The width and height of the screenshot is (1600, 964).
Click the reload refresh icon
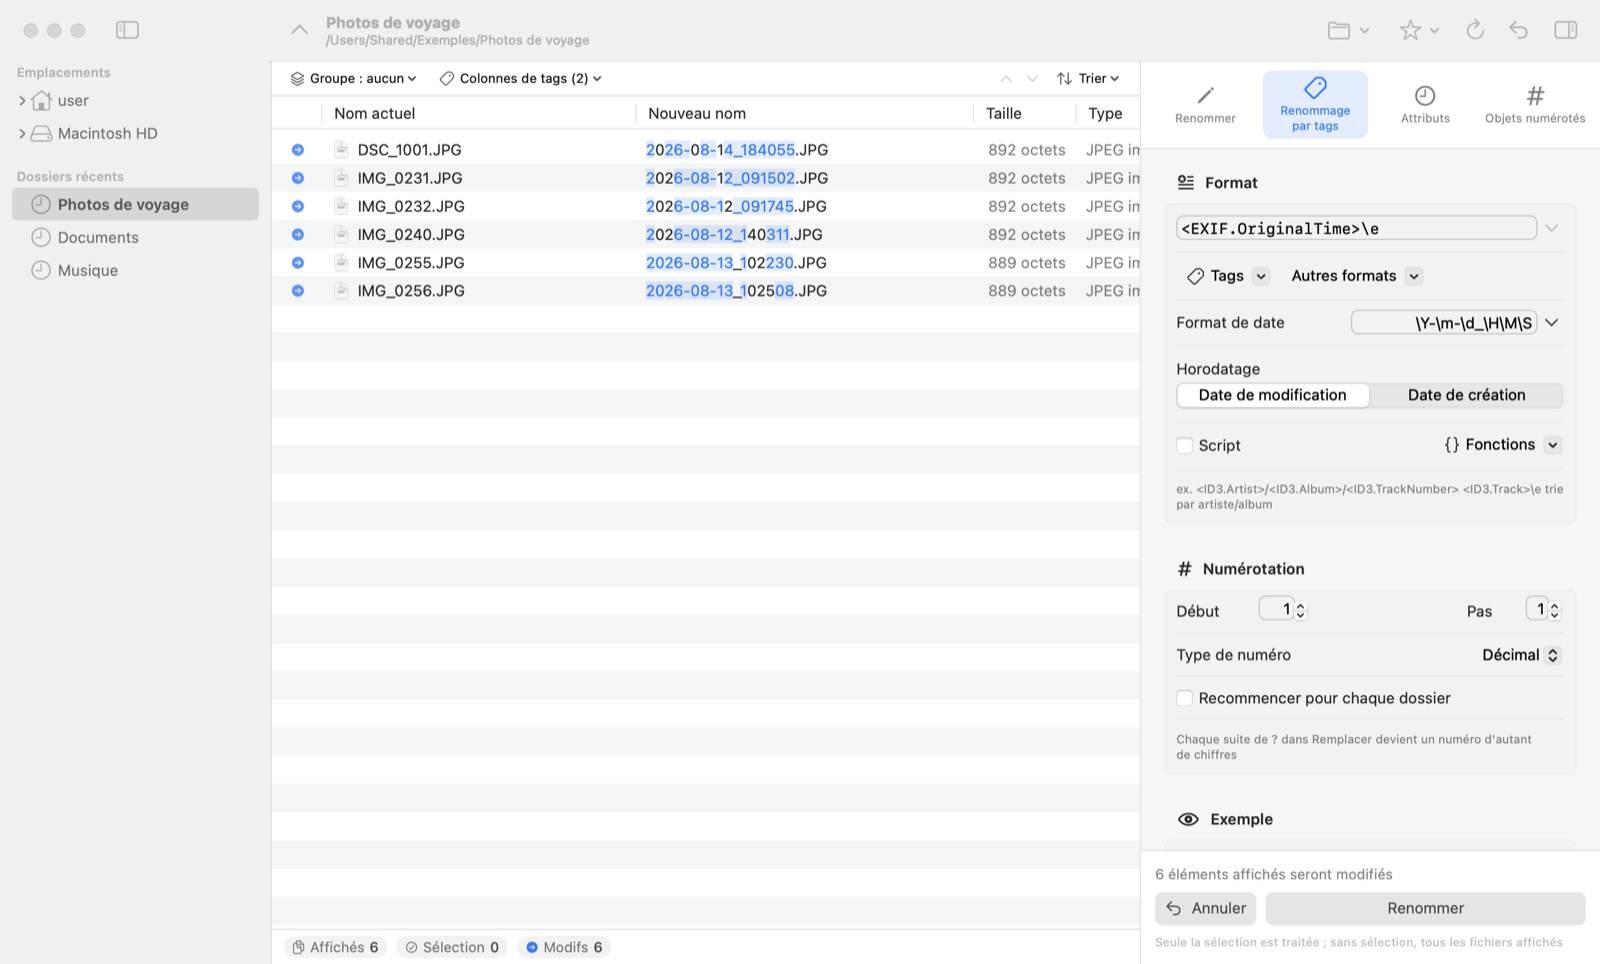(1475, 30)
